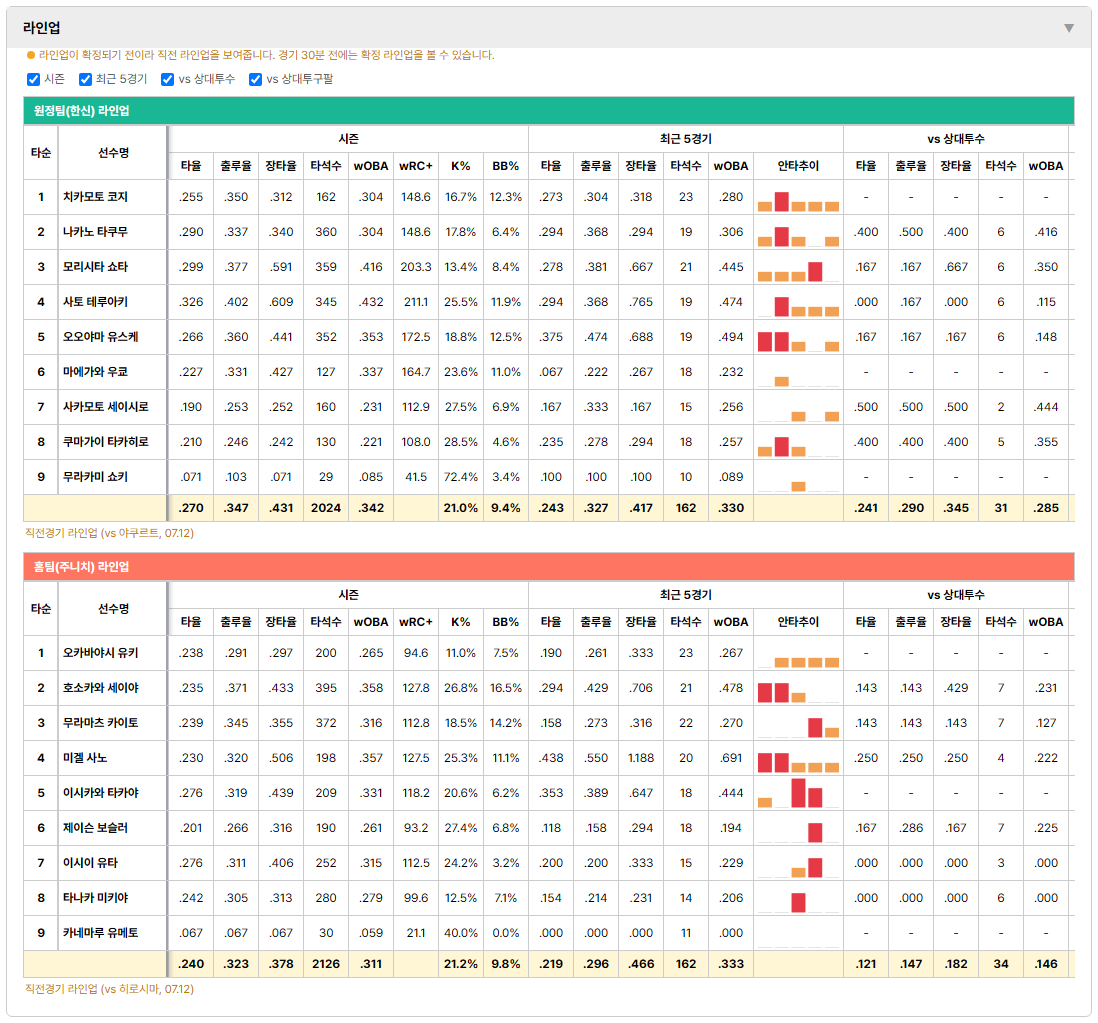Toggle the vs 상대투구팔 checkbox
Viewport: 1098px width, 1023px height.
[256, 79]
